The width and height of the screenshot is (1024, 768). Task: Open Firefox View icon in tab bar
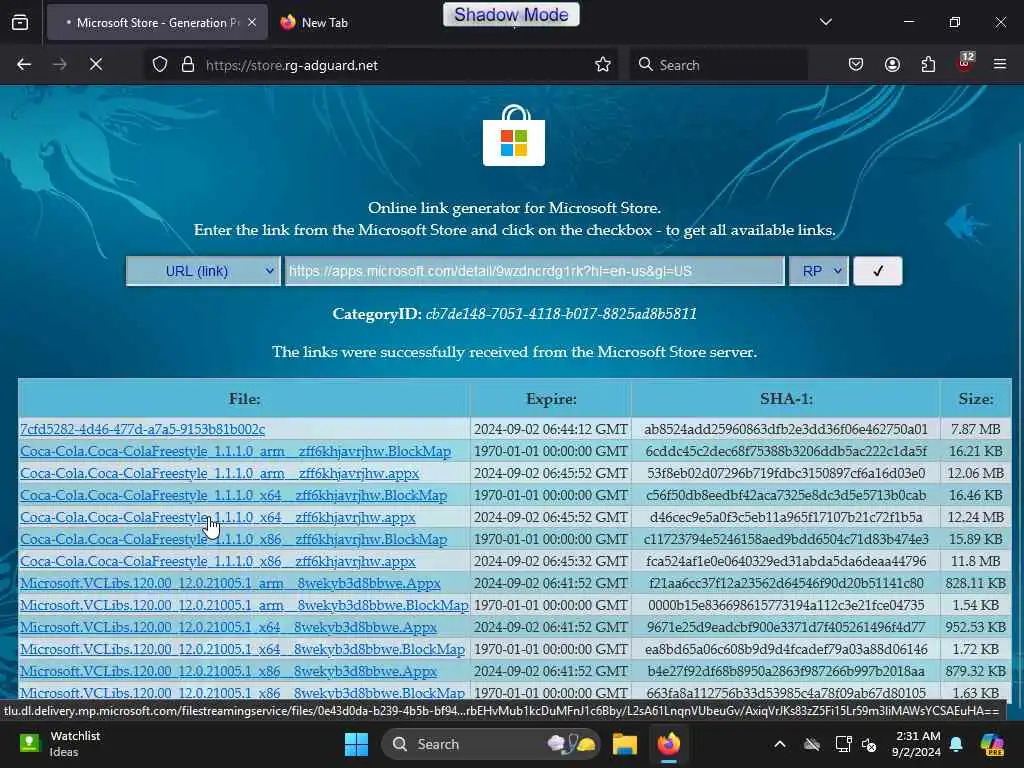[20, 23]
